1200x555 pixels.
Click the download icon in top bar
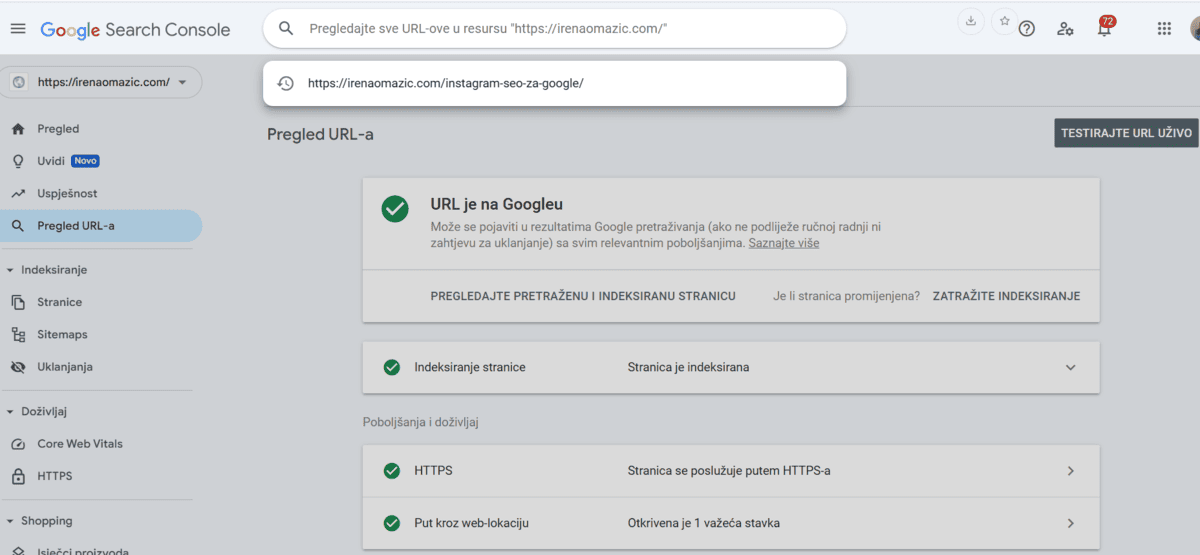coord(971,21)
